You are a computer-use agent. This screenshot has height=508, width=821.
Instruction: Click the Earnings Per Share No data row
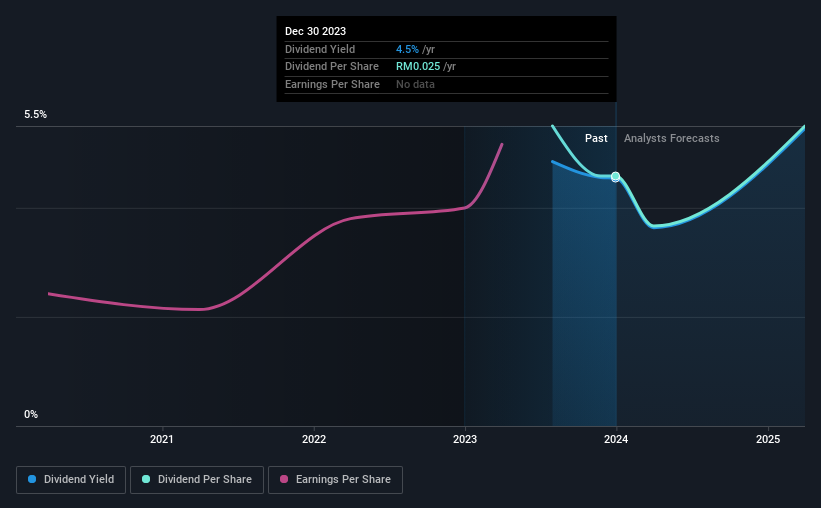tap(447, 84)
